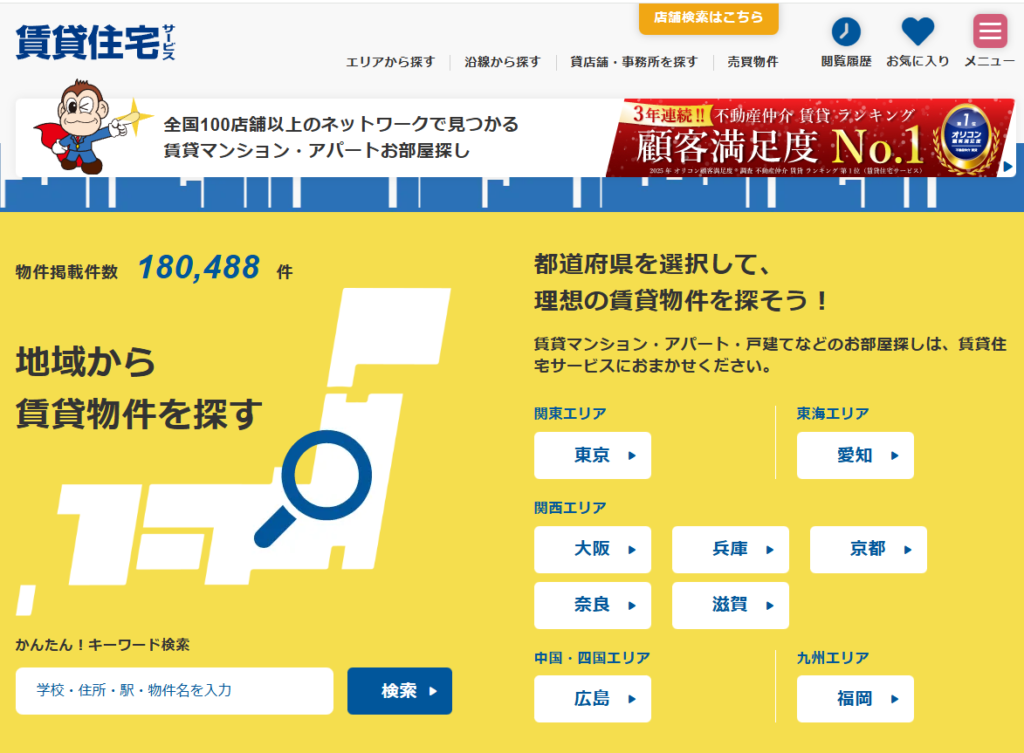
Task: Choose the 大阪 prefecture button
Action: [592, 550]
